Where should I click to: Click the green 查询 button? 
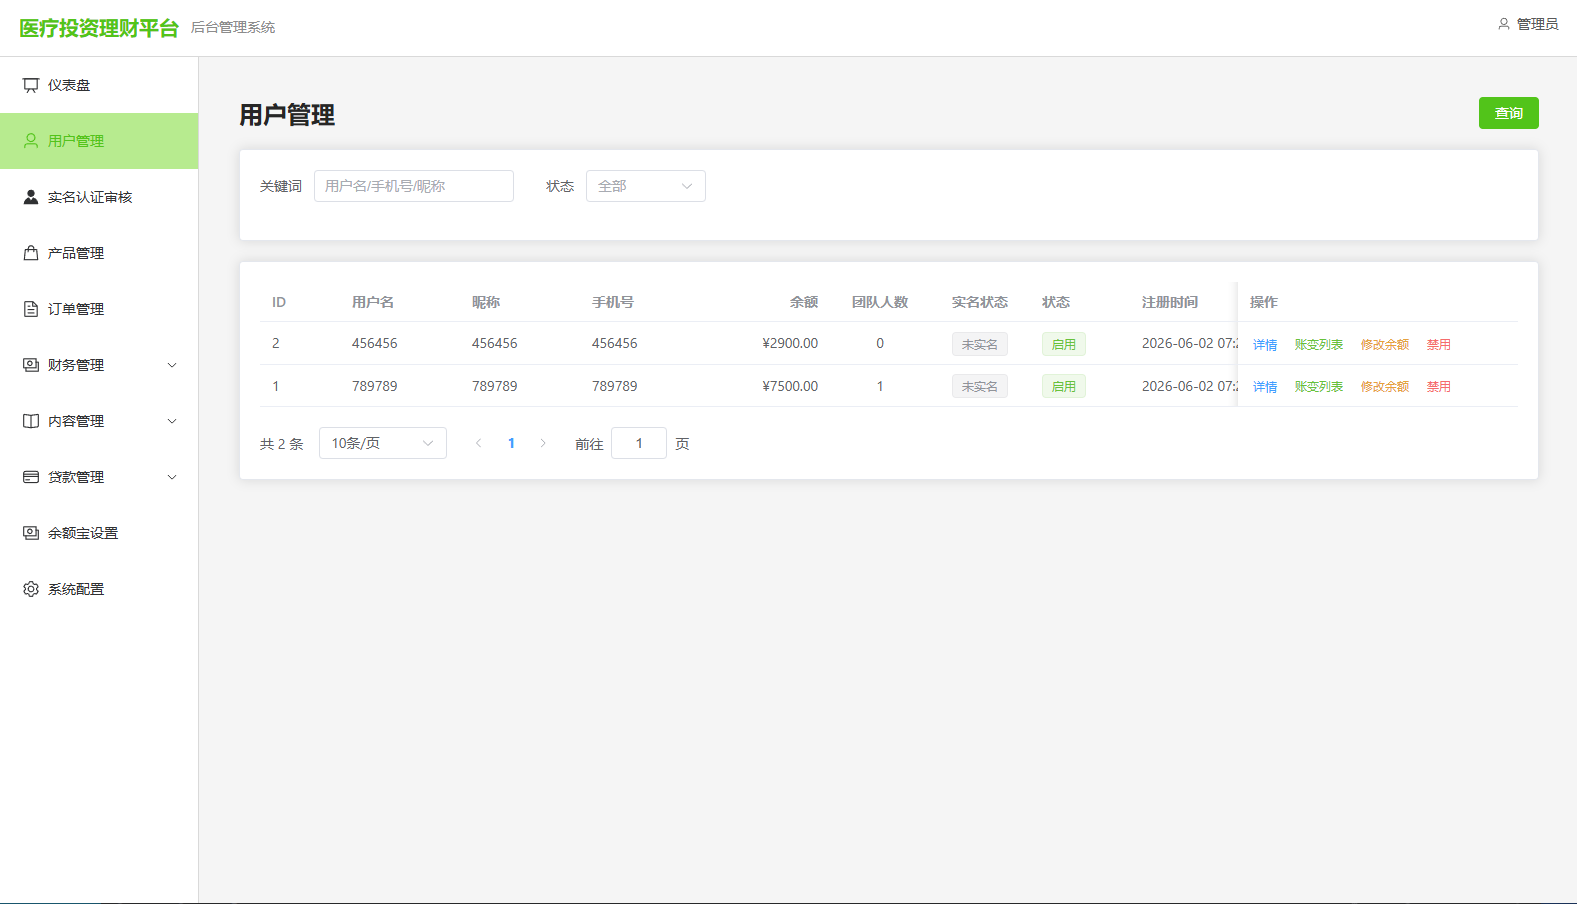pos(1509,113)
